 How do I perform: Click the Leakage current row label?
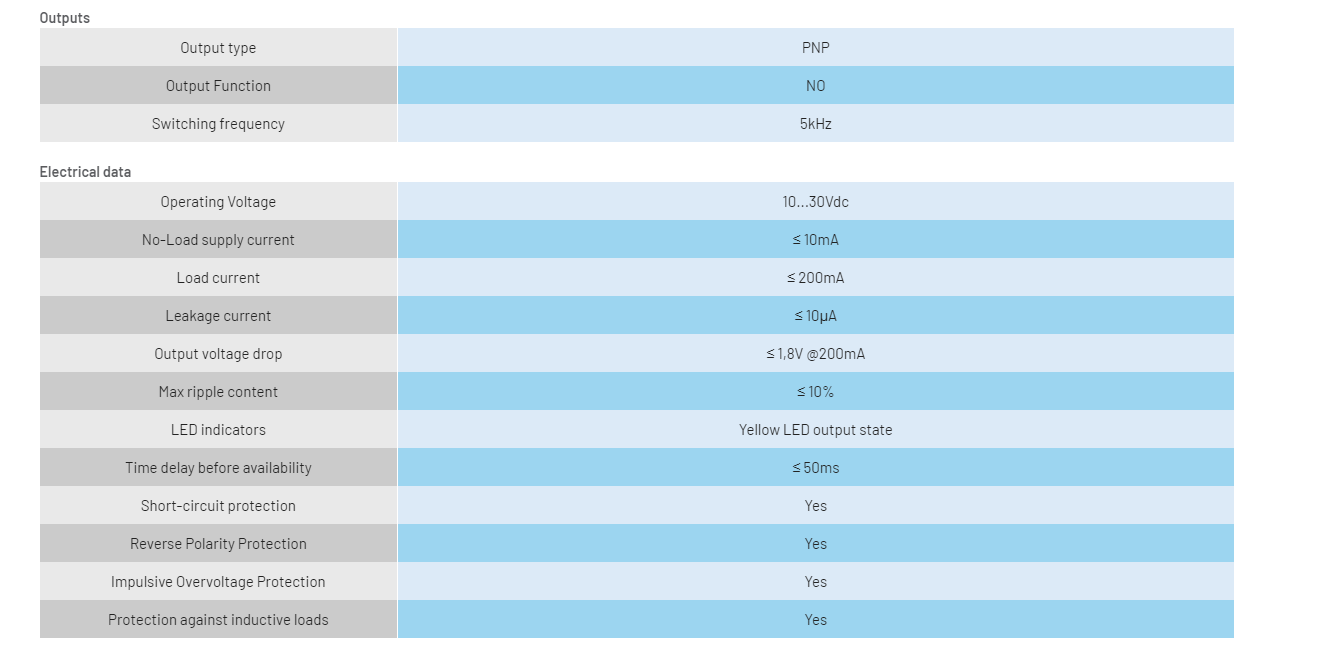tap(218, 316)
